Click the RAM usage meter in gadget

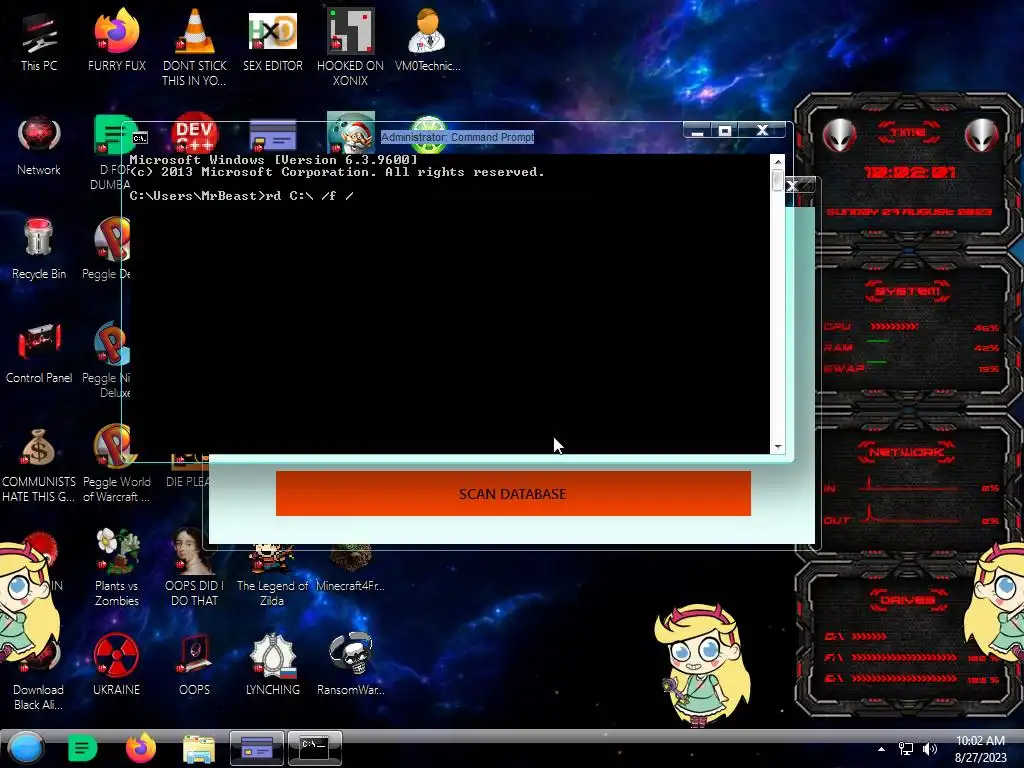point(911,347)
